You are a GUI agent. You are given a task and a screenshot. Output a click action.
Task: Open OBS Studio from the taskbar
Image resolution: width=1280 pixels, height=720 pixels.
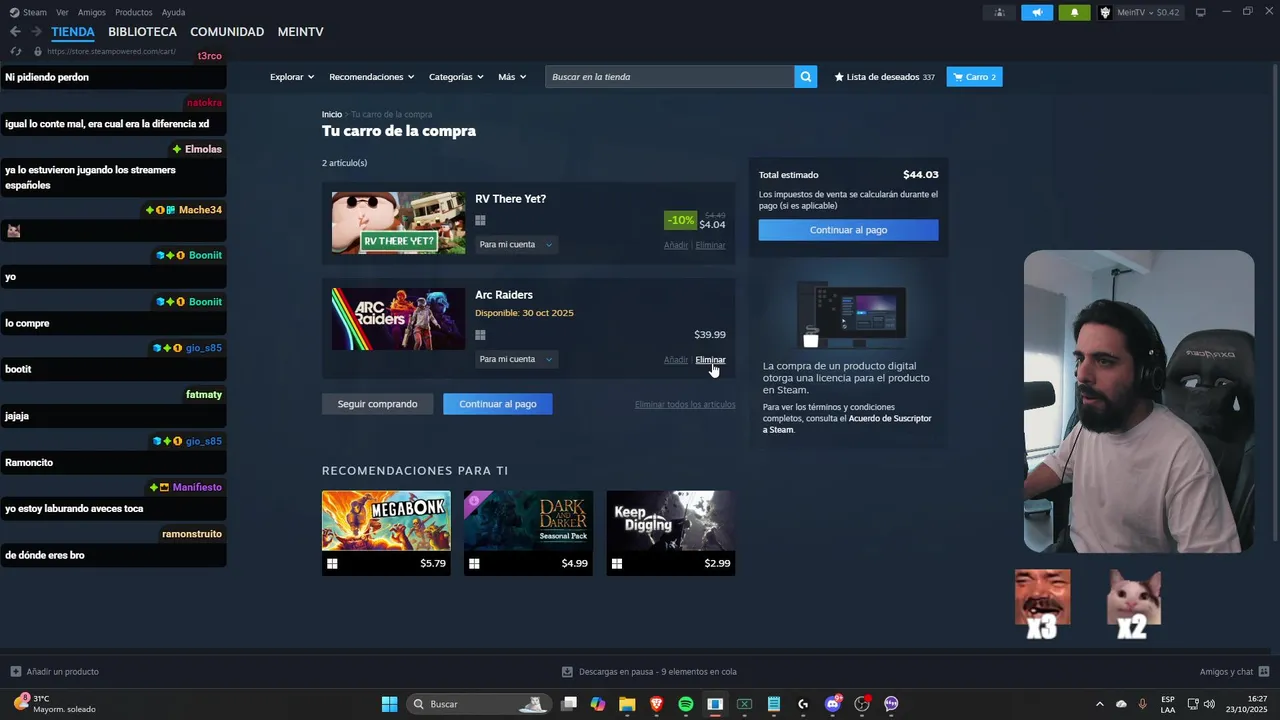pyautogui.click(x=862, y=704)
